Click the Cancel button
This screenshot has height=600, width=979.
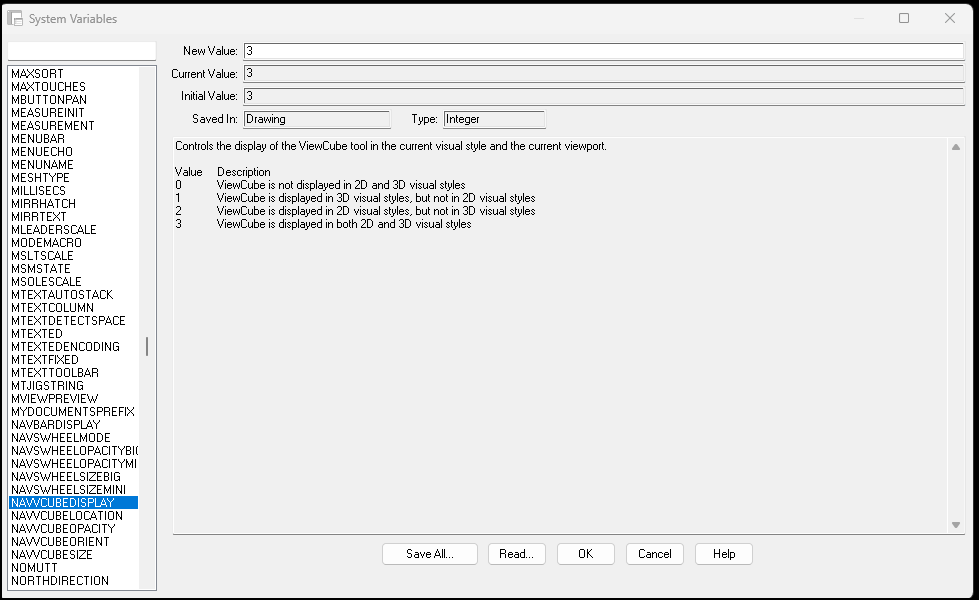click(x=654, y=553)
